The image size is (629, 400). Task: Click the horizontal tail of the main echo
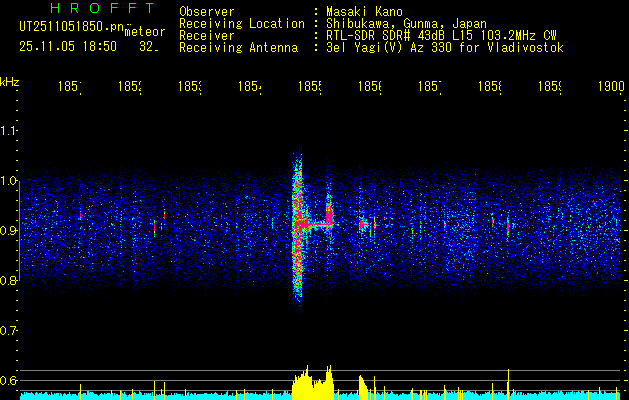[x=318, y=225]
